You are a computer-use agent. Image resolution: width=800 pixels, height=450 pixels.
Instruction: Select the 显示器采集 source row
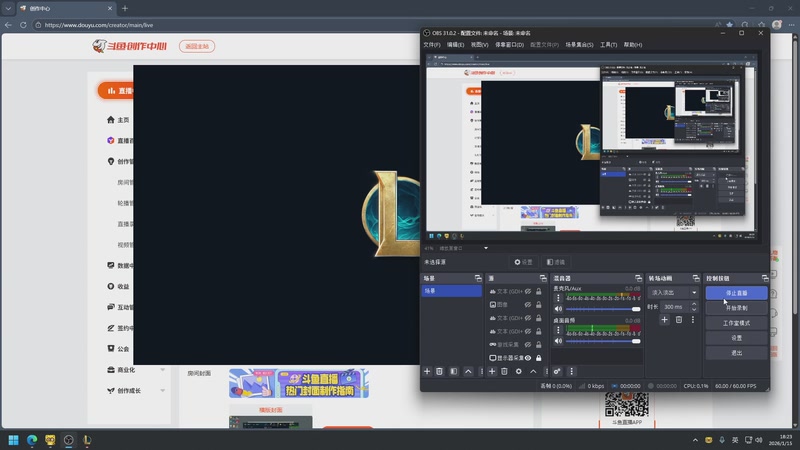click(516, 358)
